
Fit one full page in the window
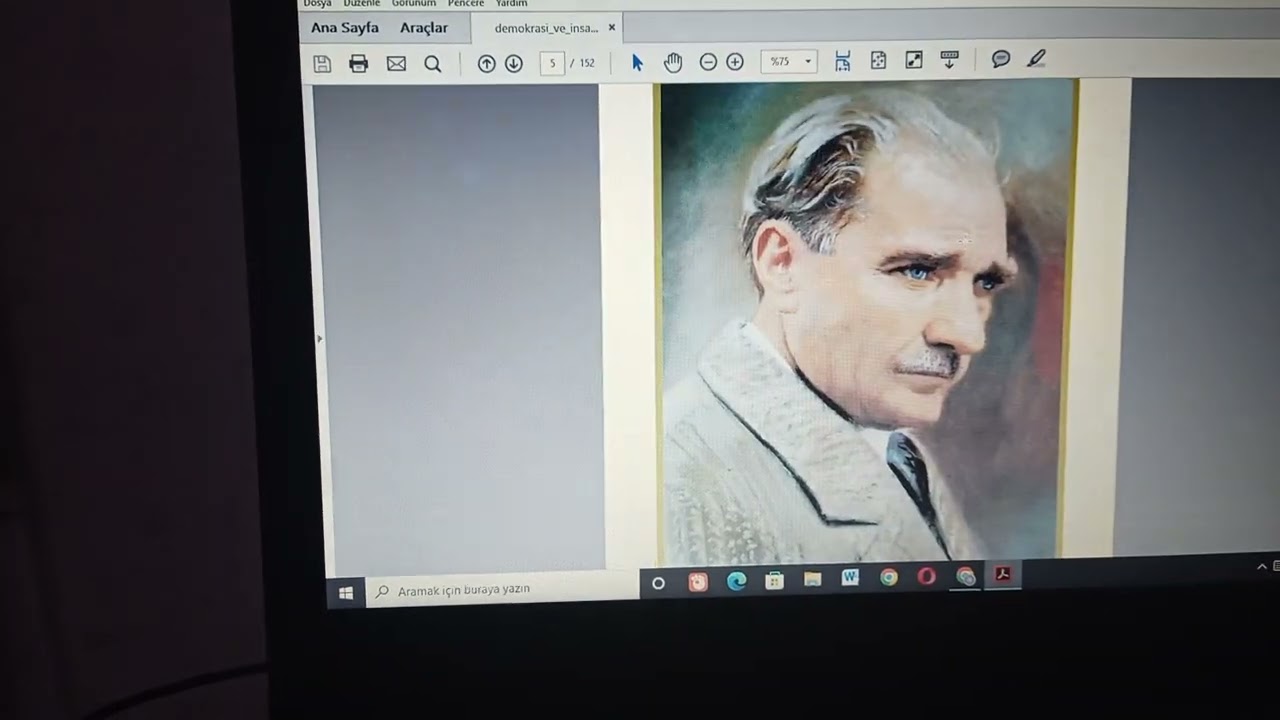tap(878, 60)
